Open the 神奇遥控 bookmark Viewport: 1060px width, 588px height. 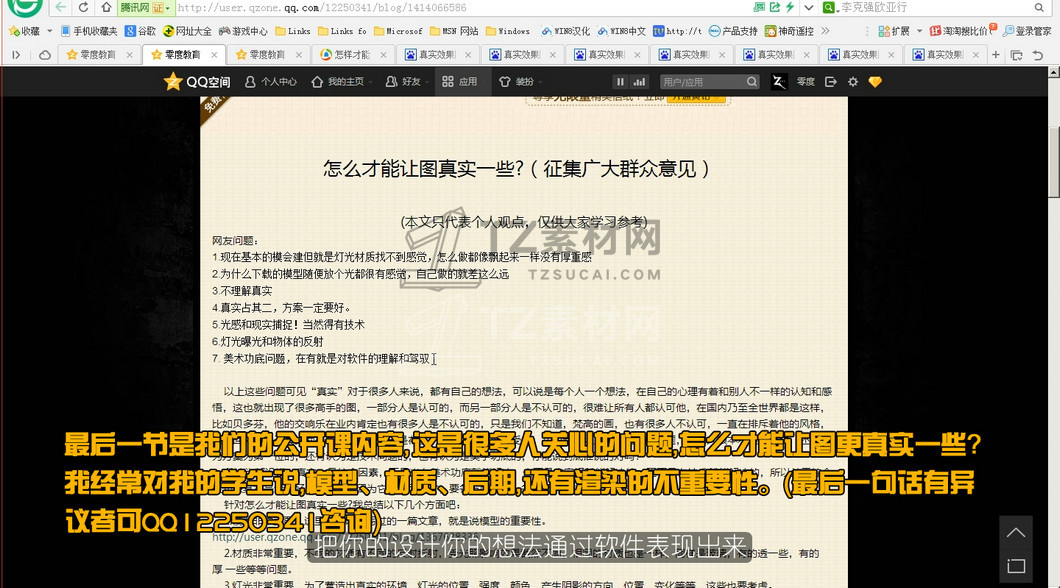(789, 31)
